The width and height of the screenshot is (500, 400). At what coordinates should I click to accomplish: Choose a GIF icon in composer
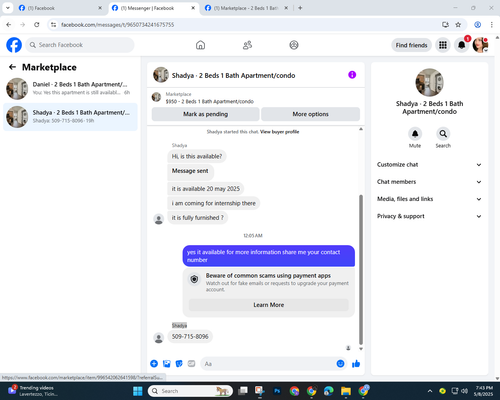[191, 364]
